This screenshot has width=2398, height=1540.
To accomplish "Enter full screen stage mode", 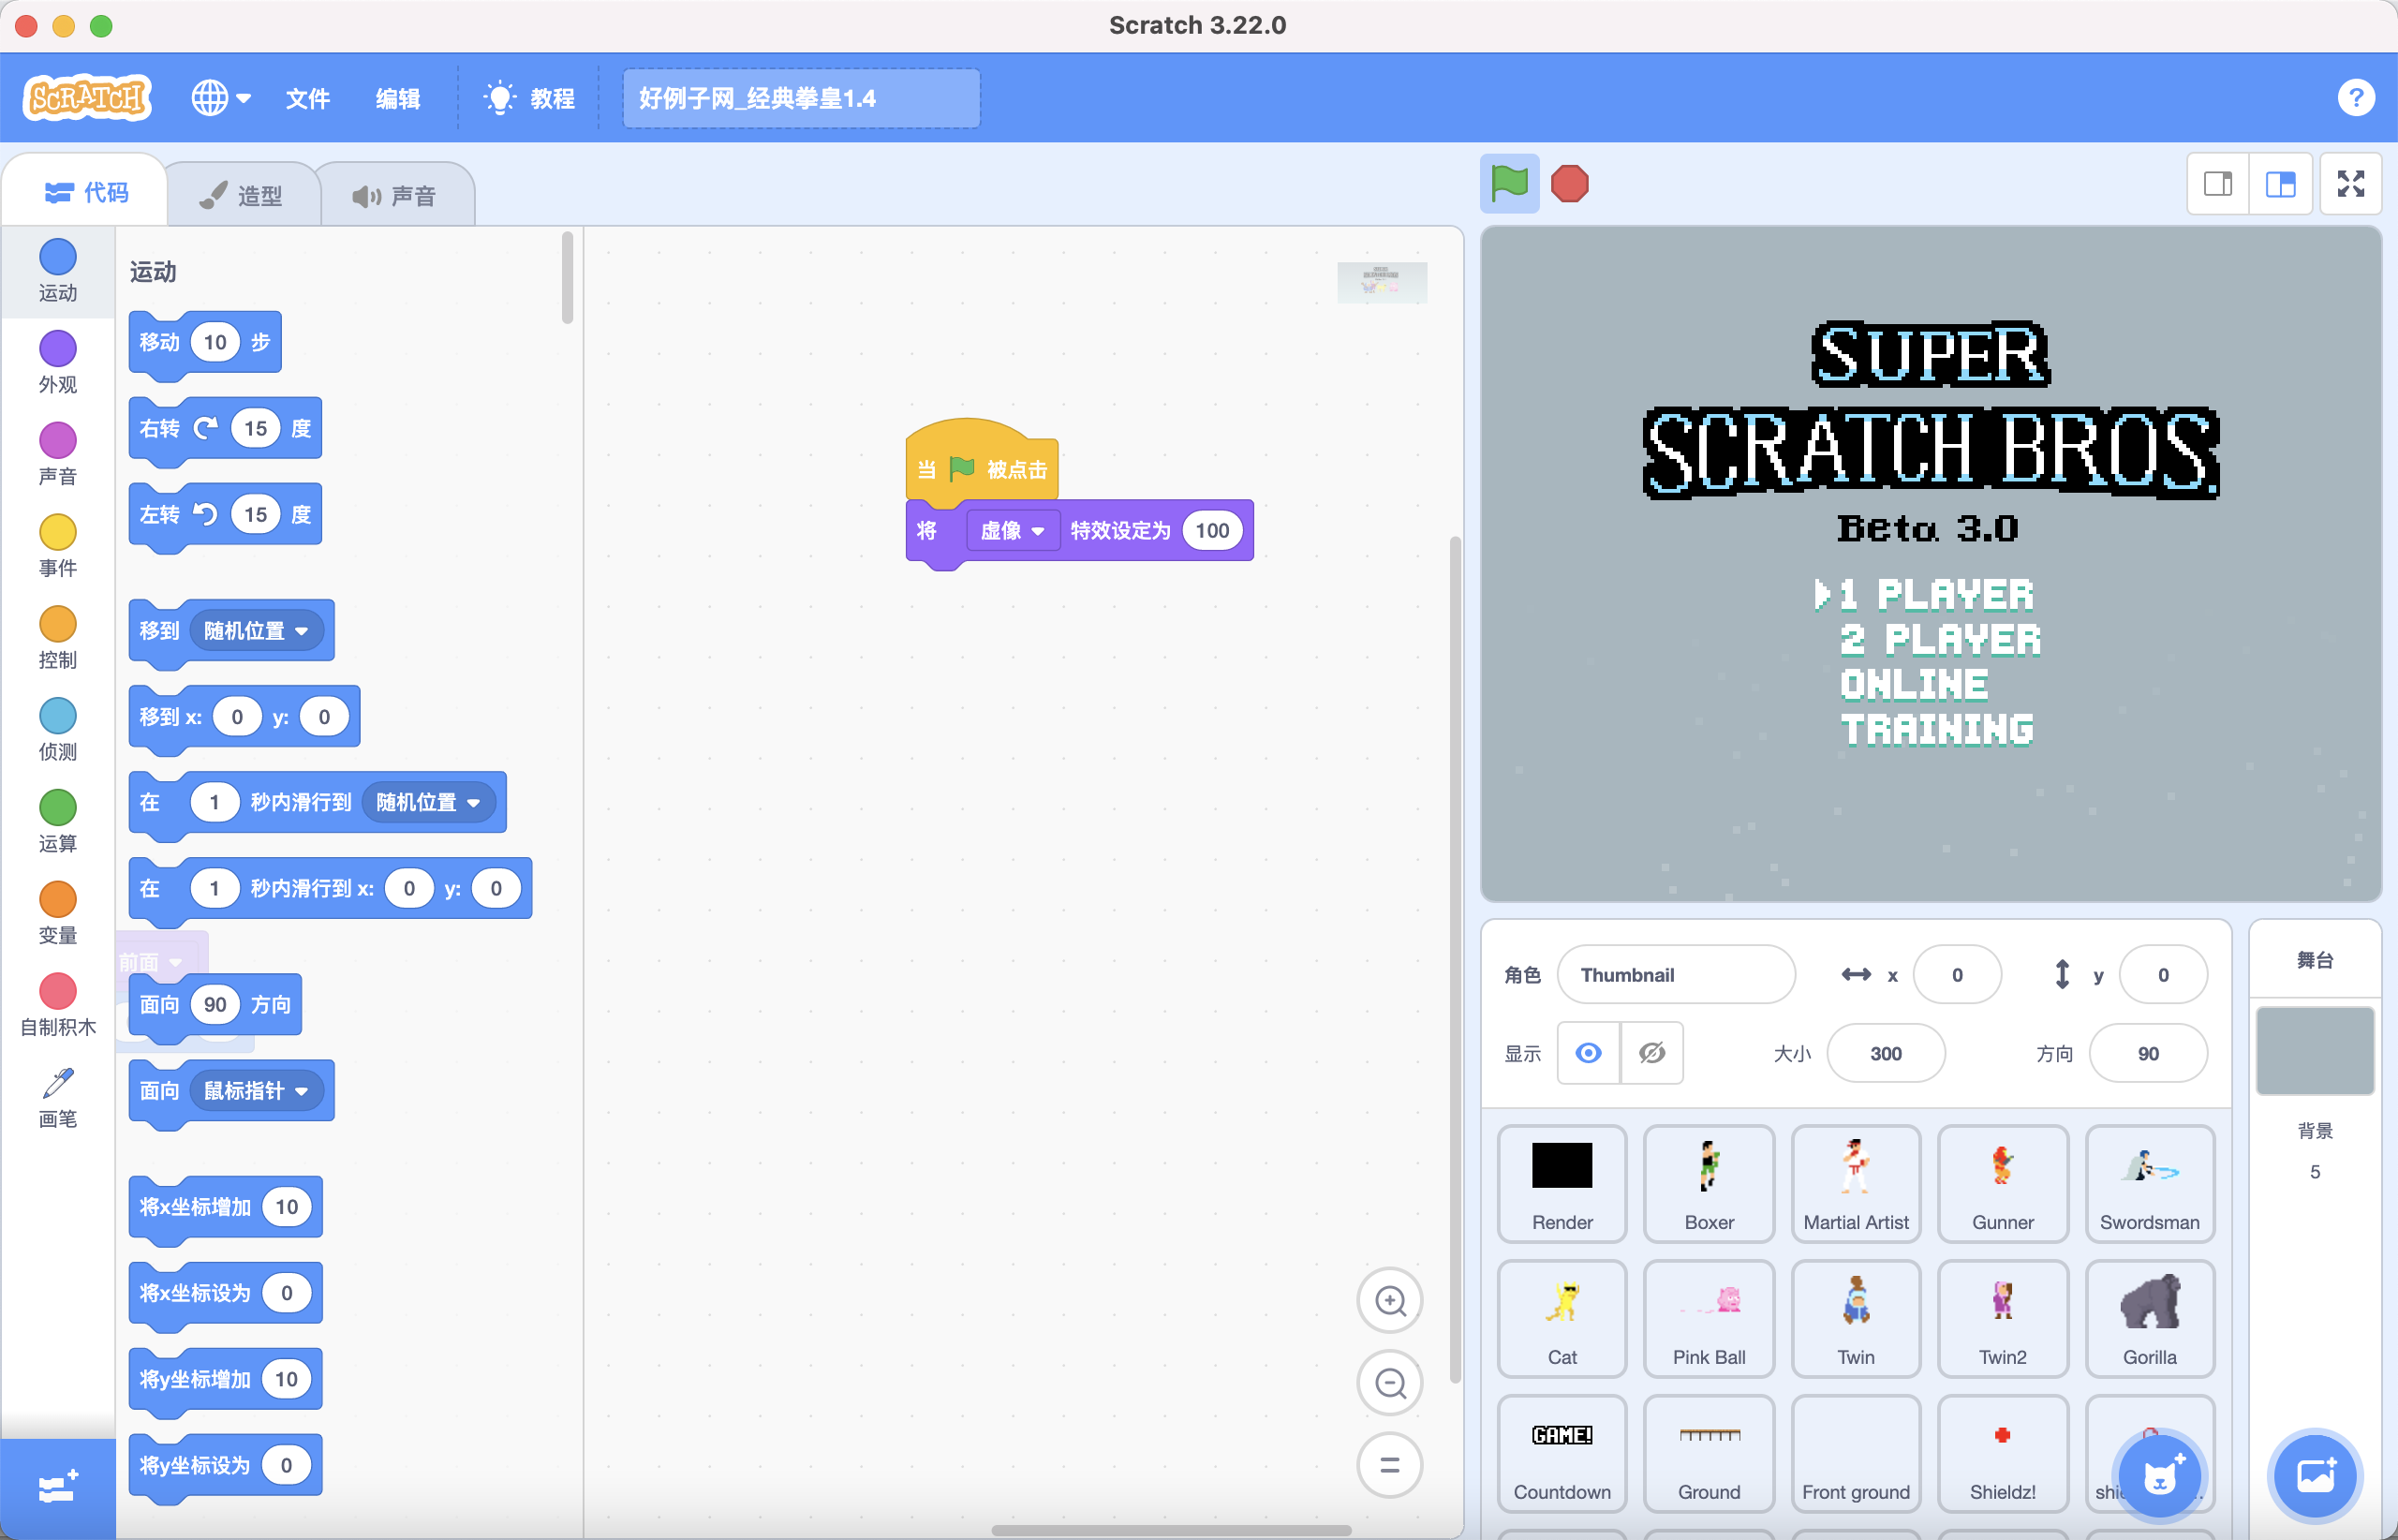I will pyautogui.click(x=2350, y=184).
